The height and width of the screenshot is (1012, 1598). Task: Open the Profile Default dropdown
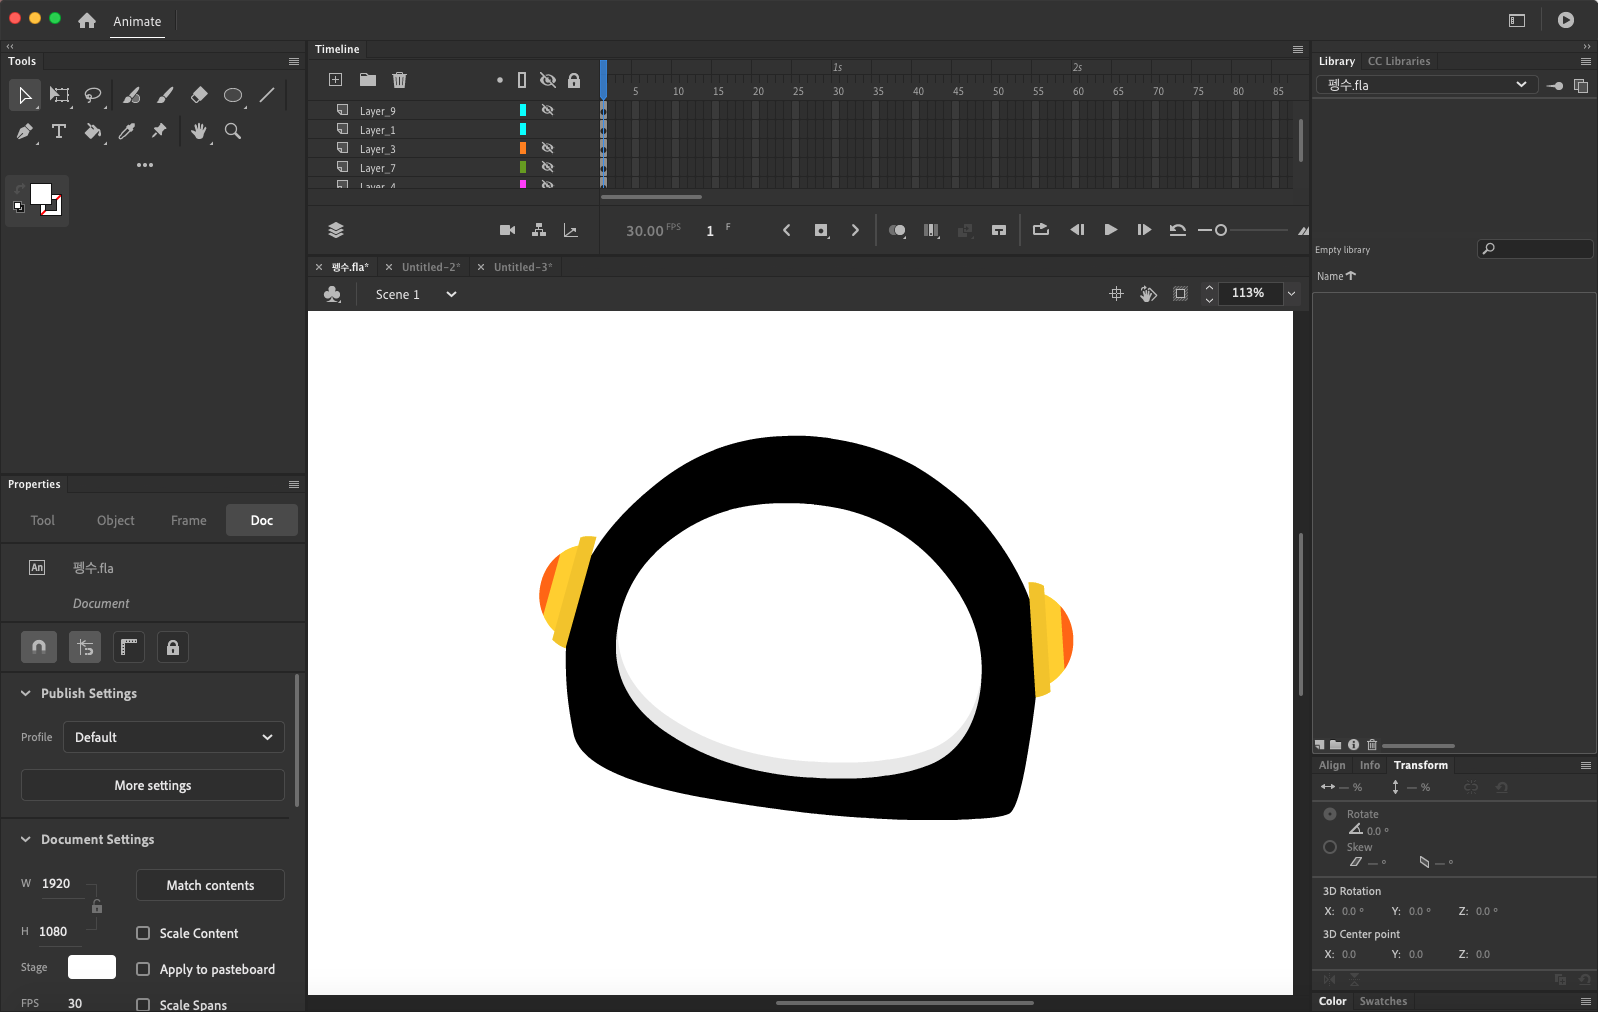[x=174, y=737]
